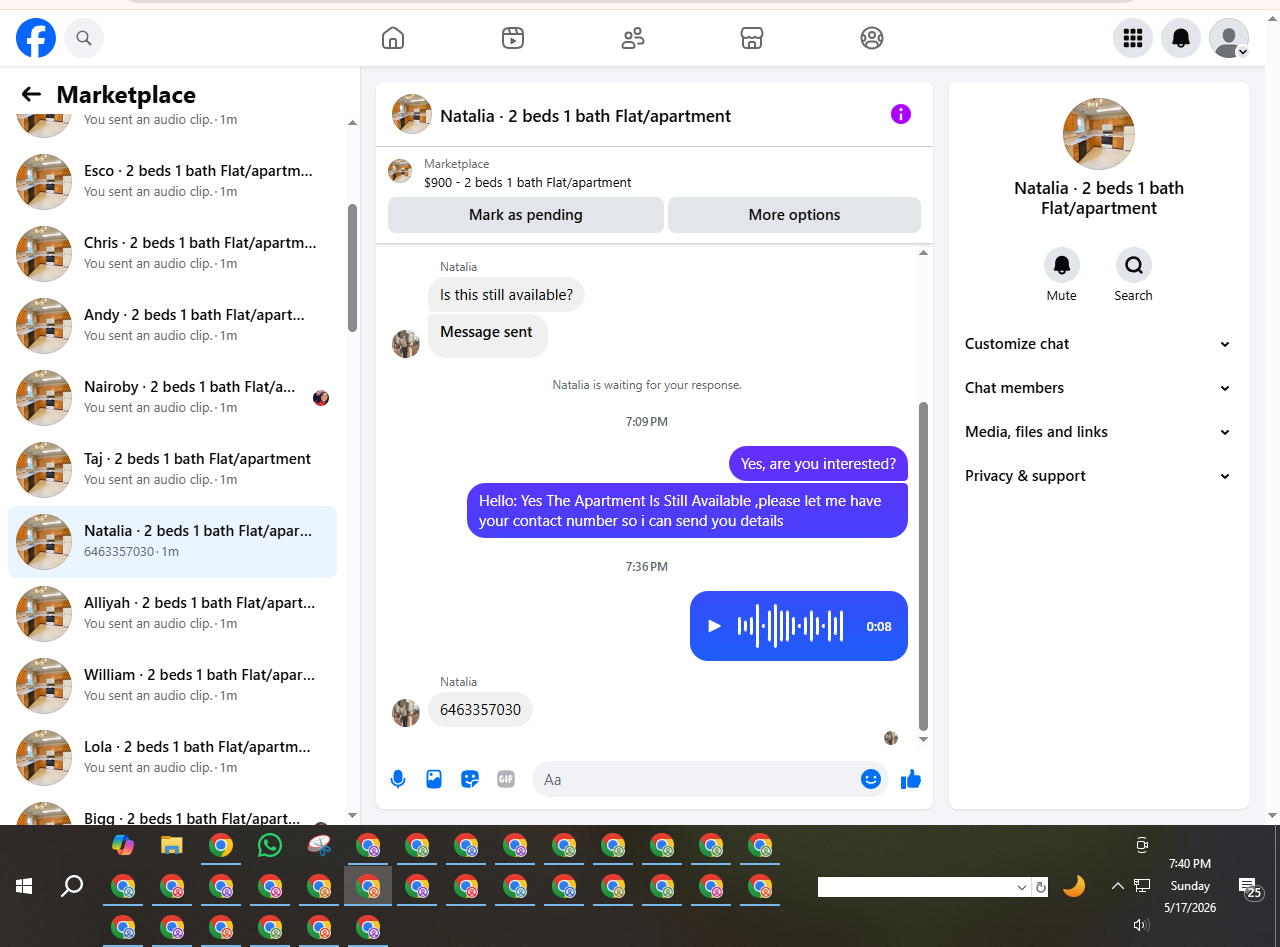Click the conversation list scrollbar thumb
The width and height of the screenshot is (1280, 947).
(352, 268)
